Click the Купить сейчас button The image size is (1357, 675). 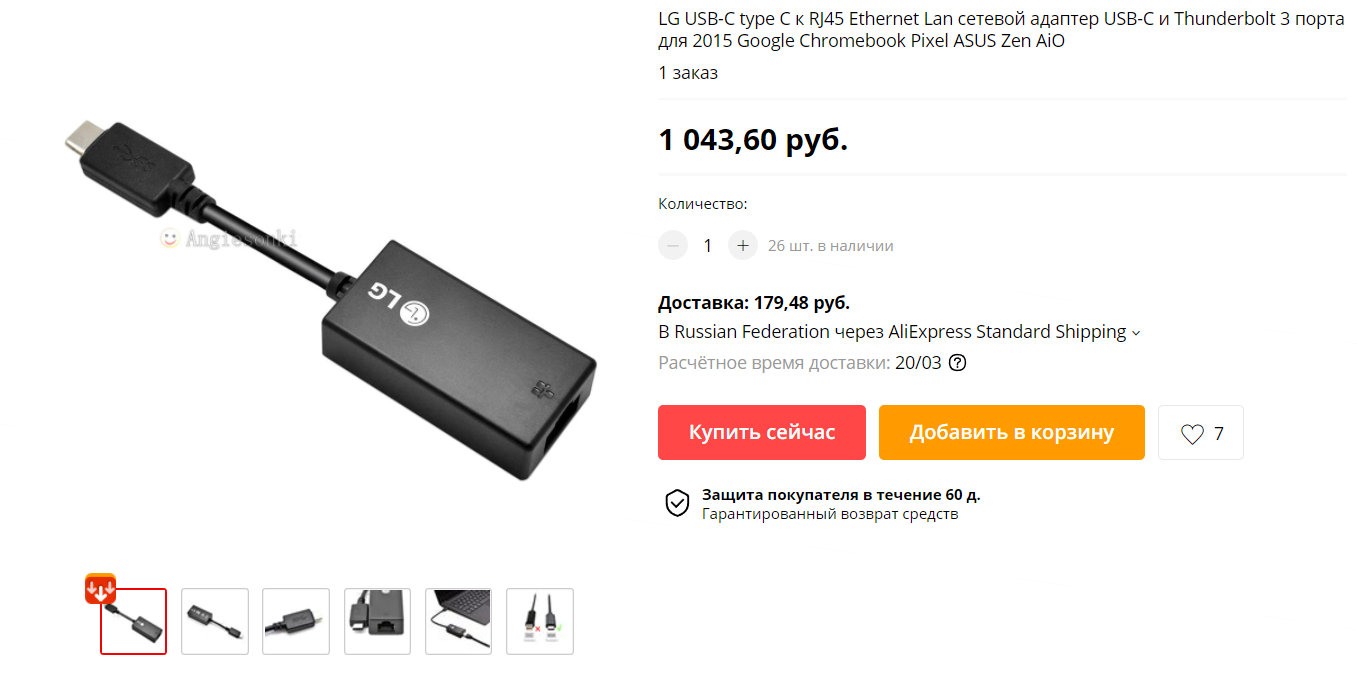coord(762,432)
